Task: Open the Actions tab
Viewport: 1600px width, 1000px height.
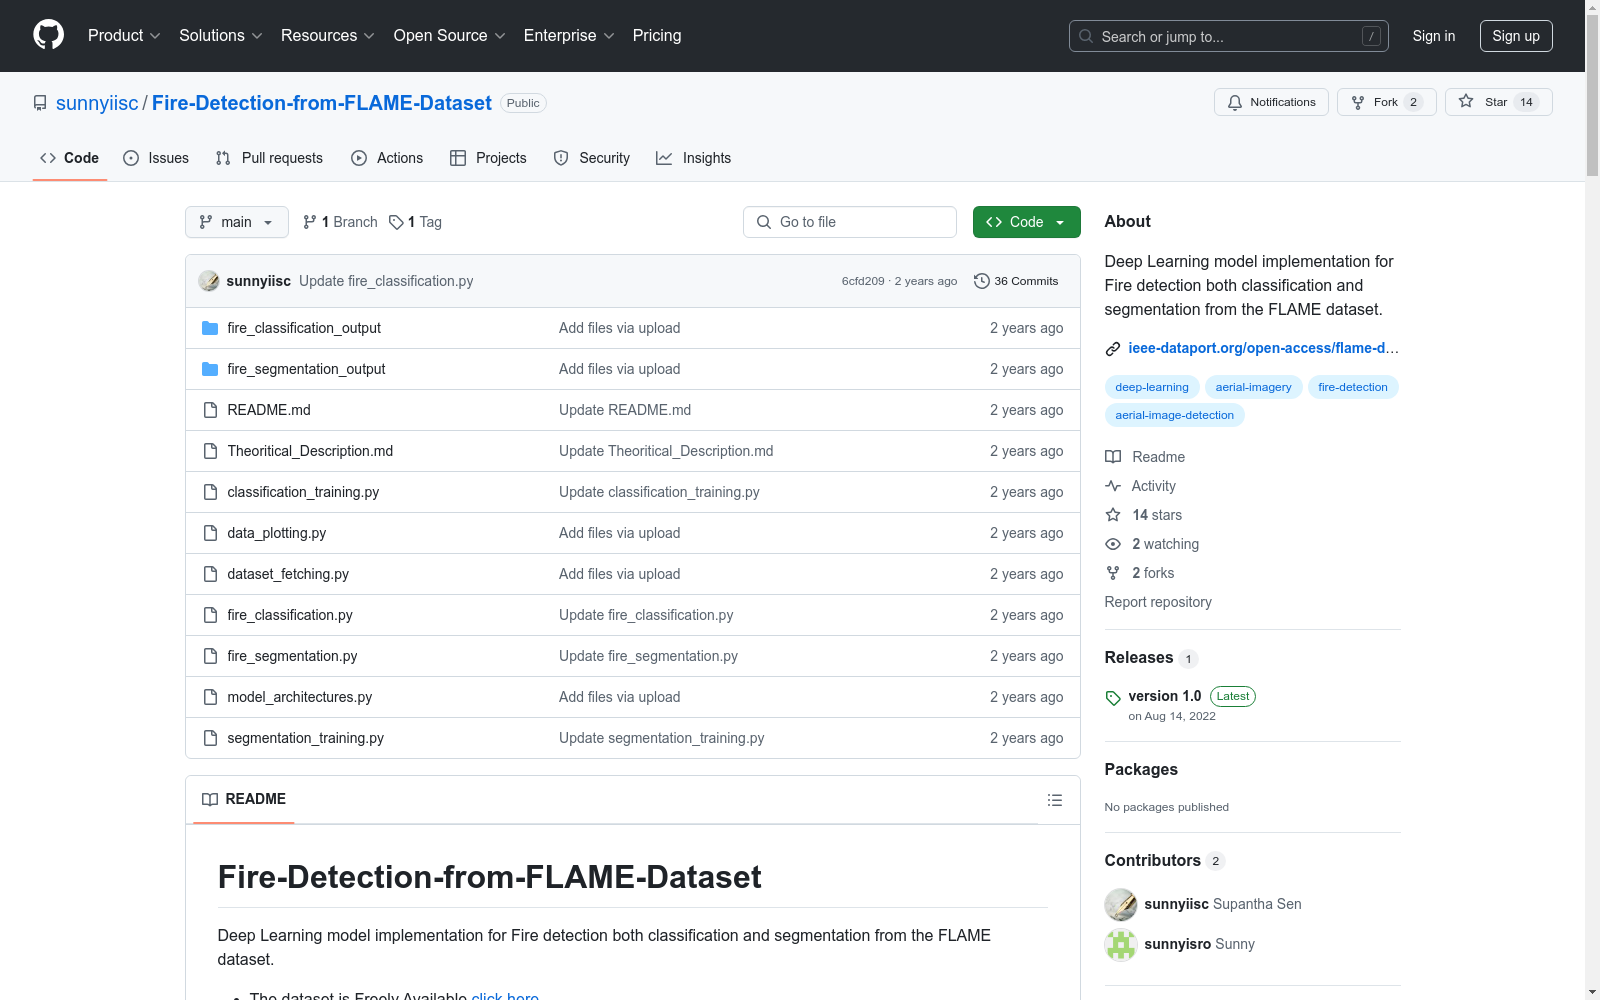Action: coord(387,158)
